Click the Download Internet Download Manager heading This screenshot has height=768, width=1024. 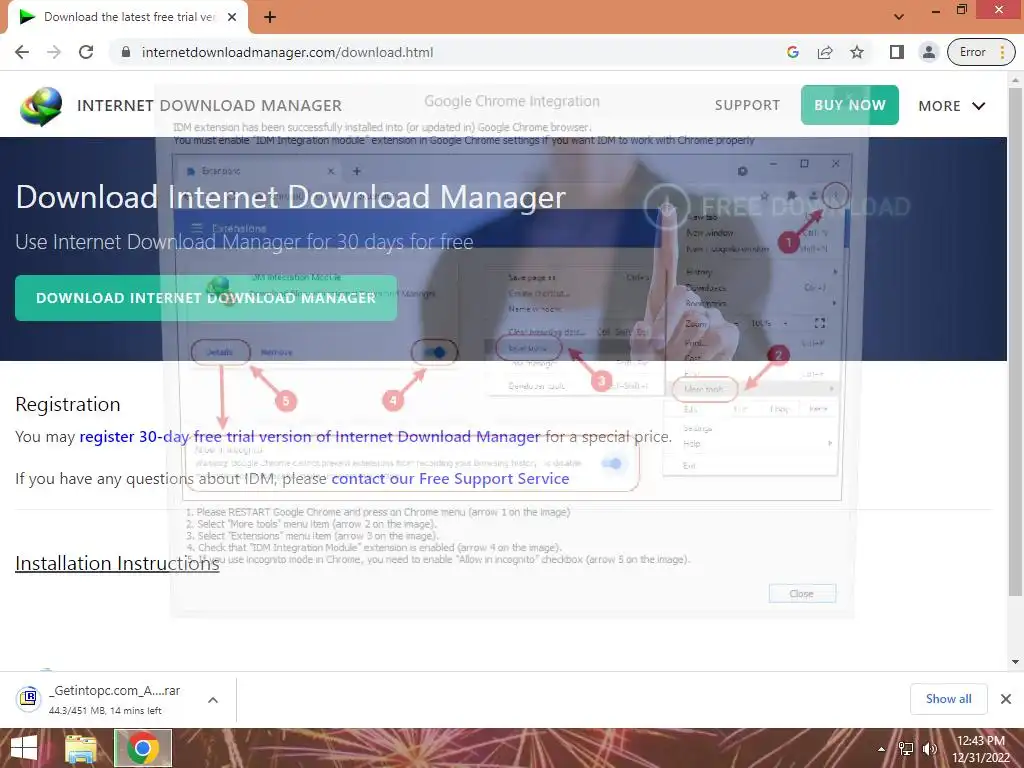point(291,197)
